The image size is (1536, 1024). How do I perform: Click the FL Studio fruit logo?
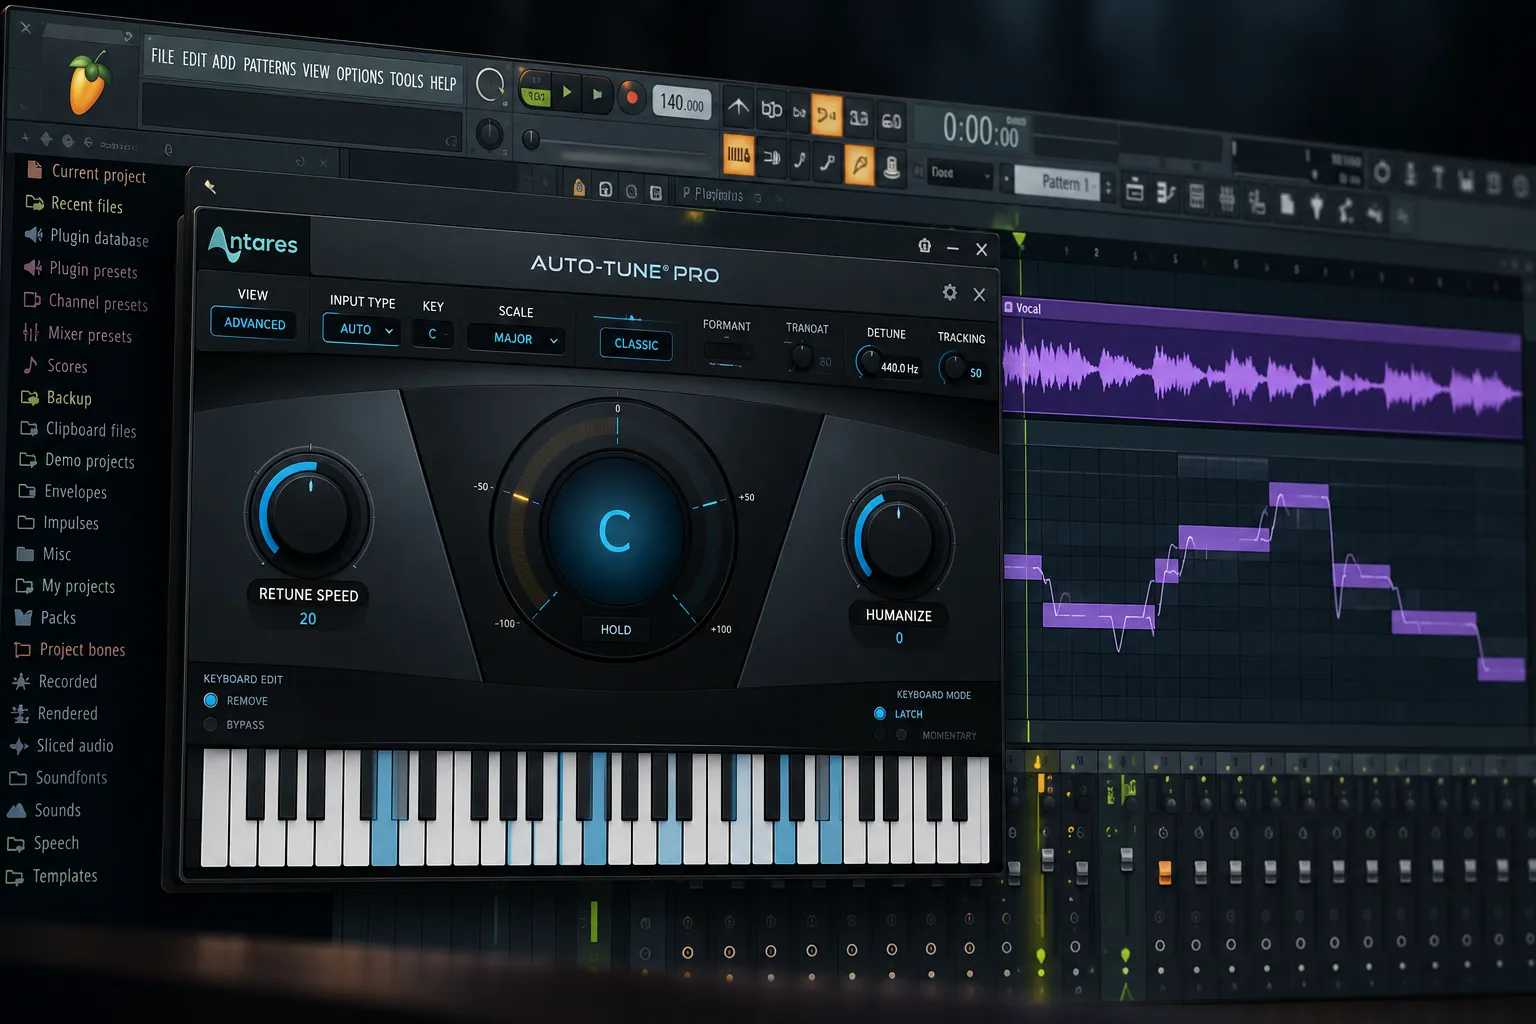88,82
